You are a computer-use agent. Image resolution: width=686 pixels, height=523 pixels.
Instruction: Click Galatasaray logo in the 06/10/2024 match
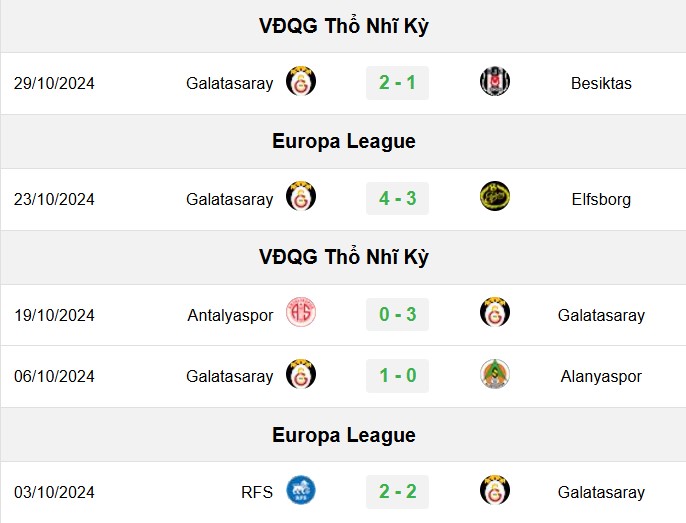click(301, 374)
